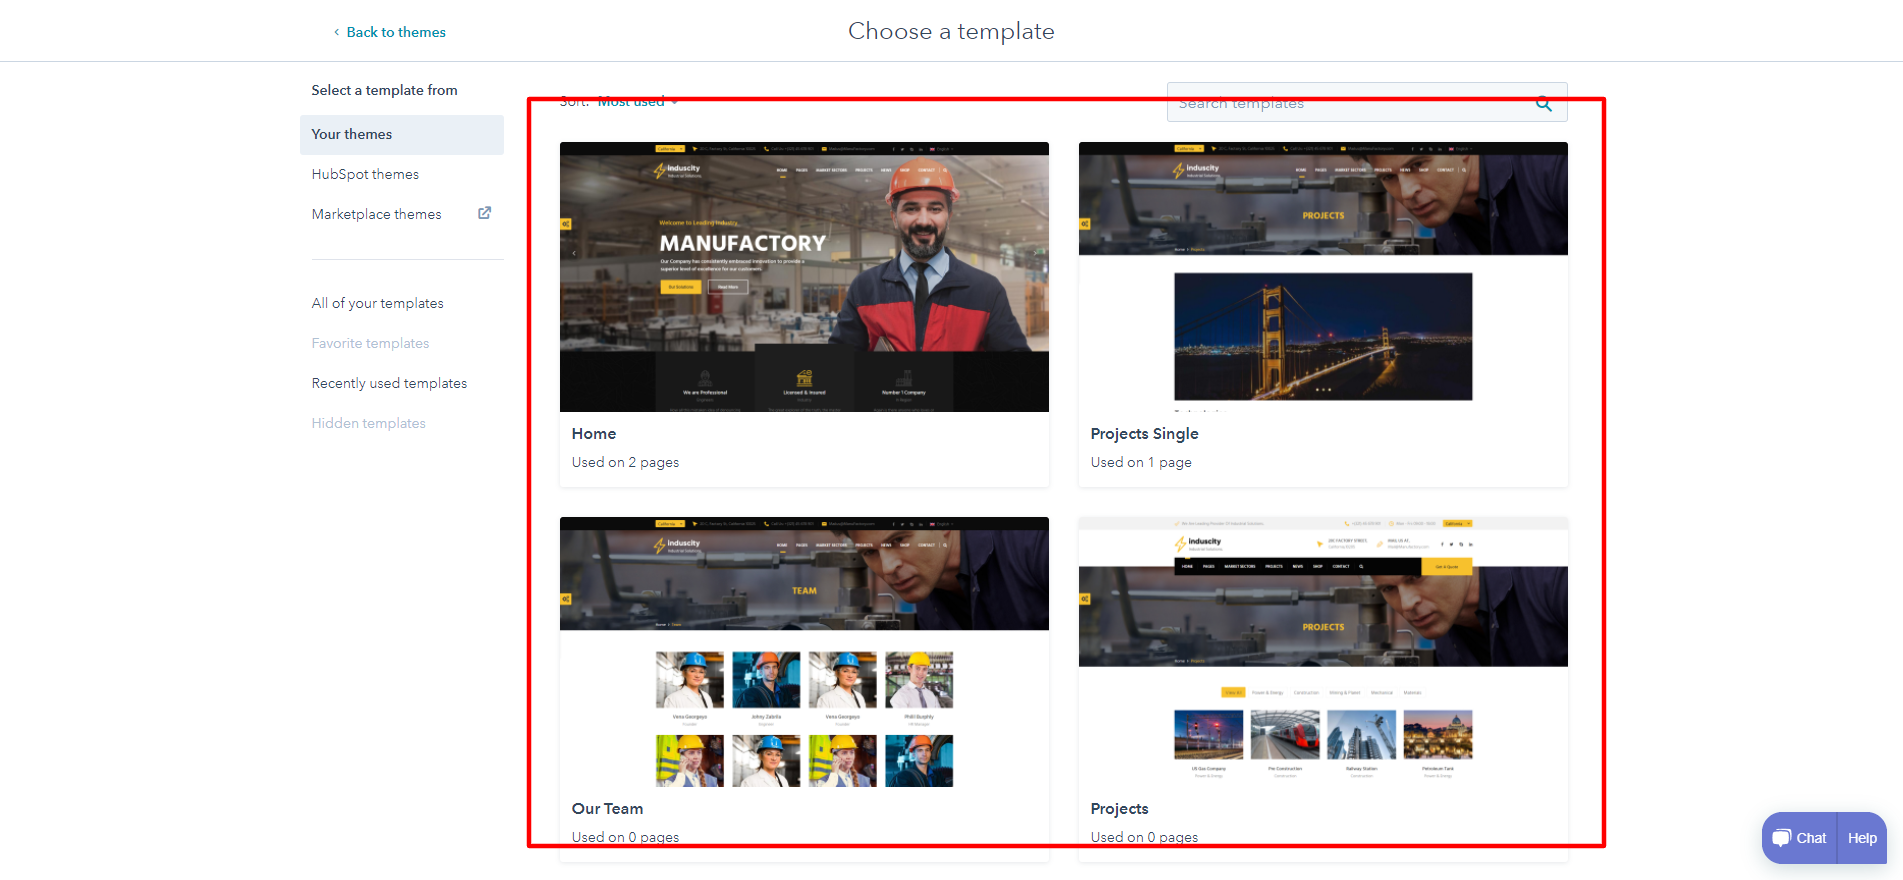Click the Home template title
The height and width of the screenshot is (880, 1903).
pyautogui.click(x=594, y=433)
